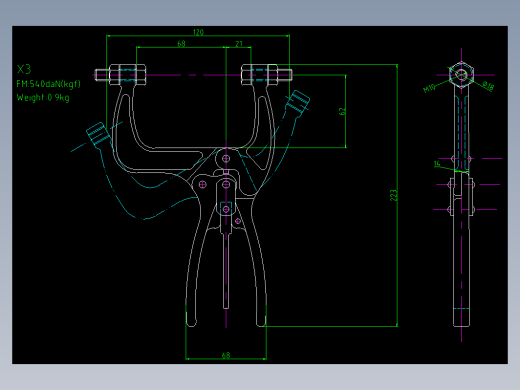Click the release lever tip between handles
Viewport: 520px width, 390px height.
[226, 305]
